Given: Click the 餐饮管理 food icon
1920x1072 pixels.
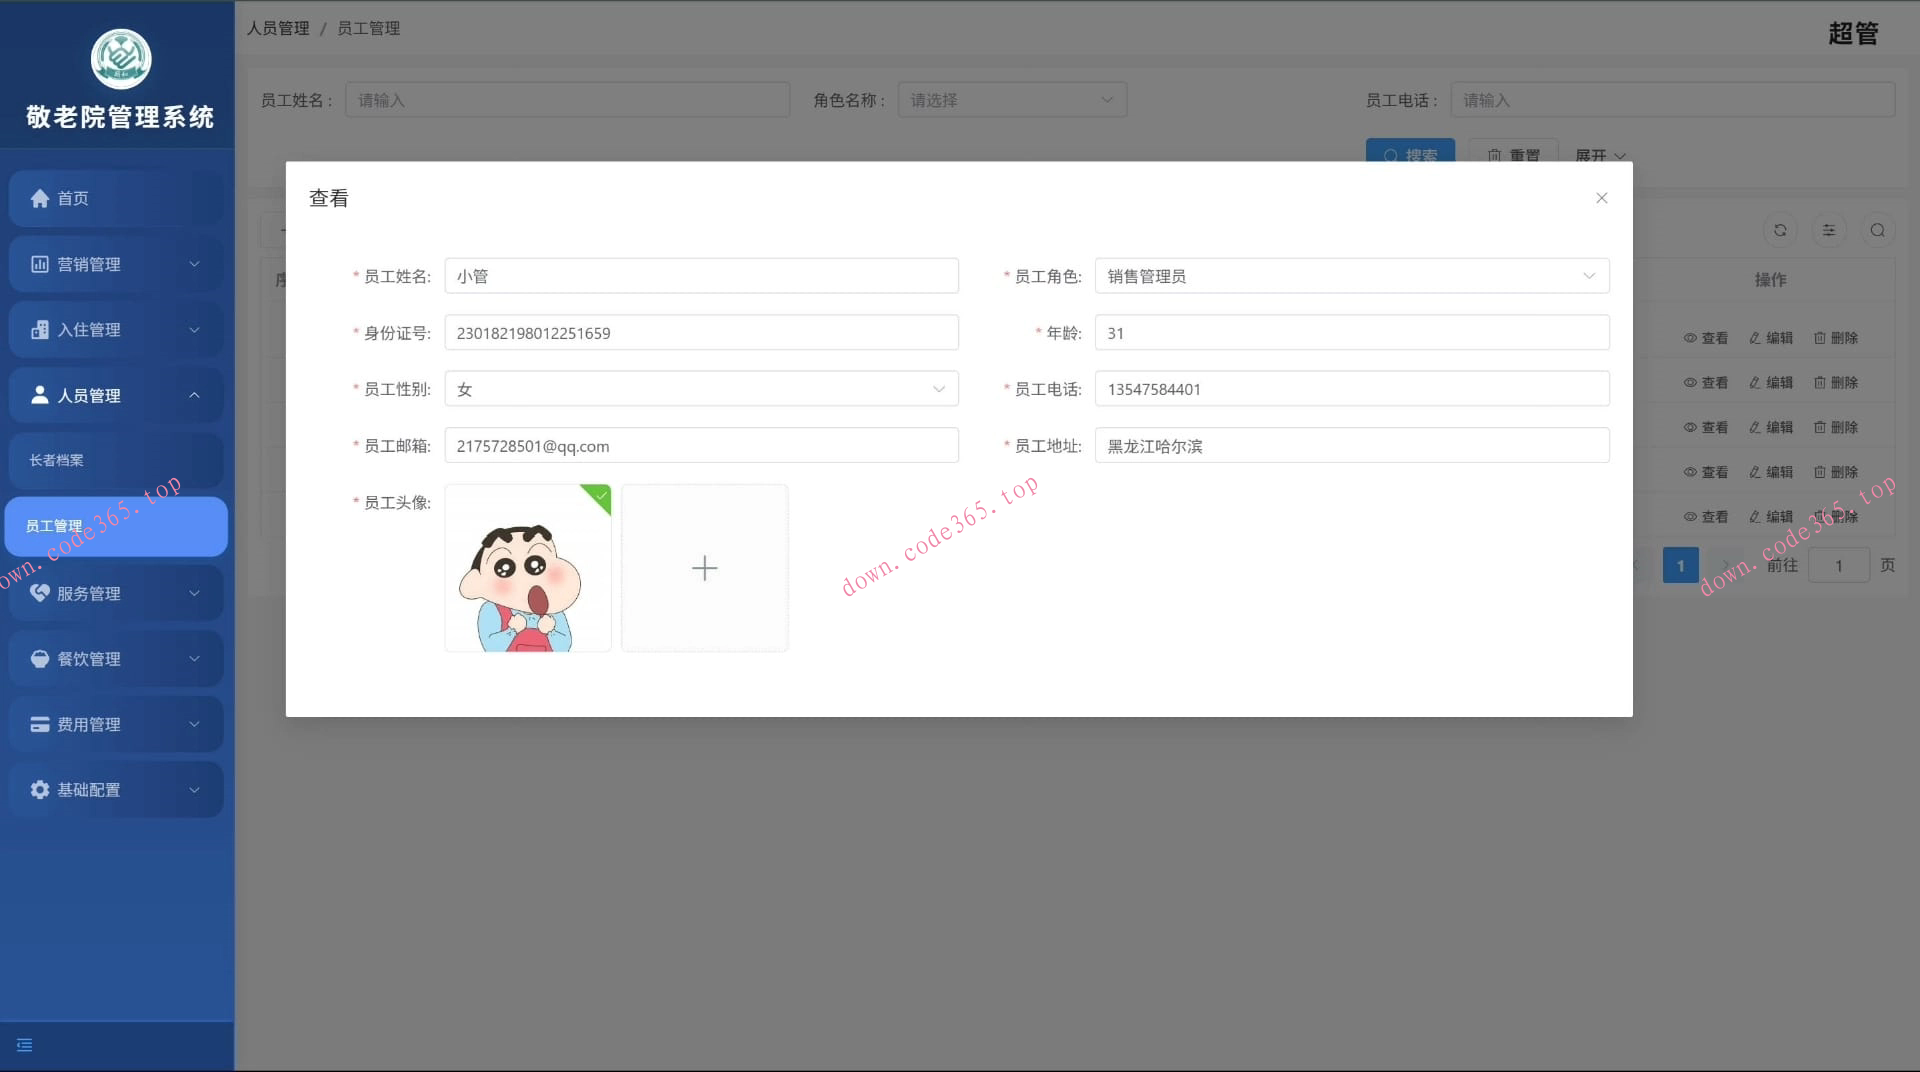Looking at the screenshot, I should (38, 658).
